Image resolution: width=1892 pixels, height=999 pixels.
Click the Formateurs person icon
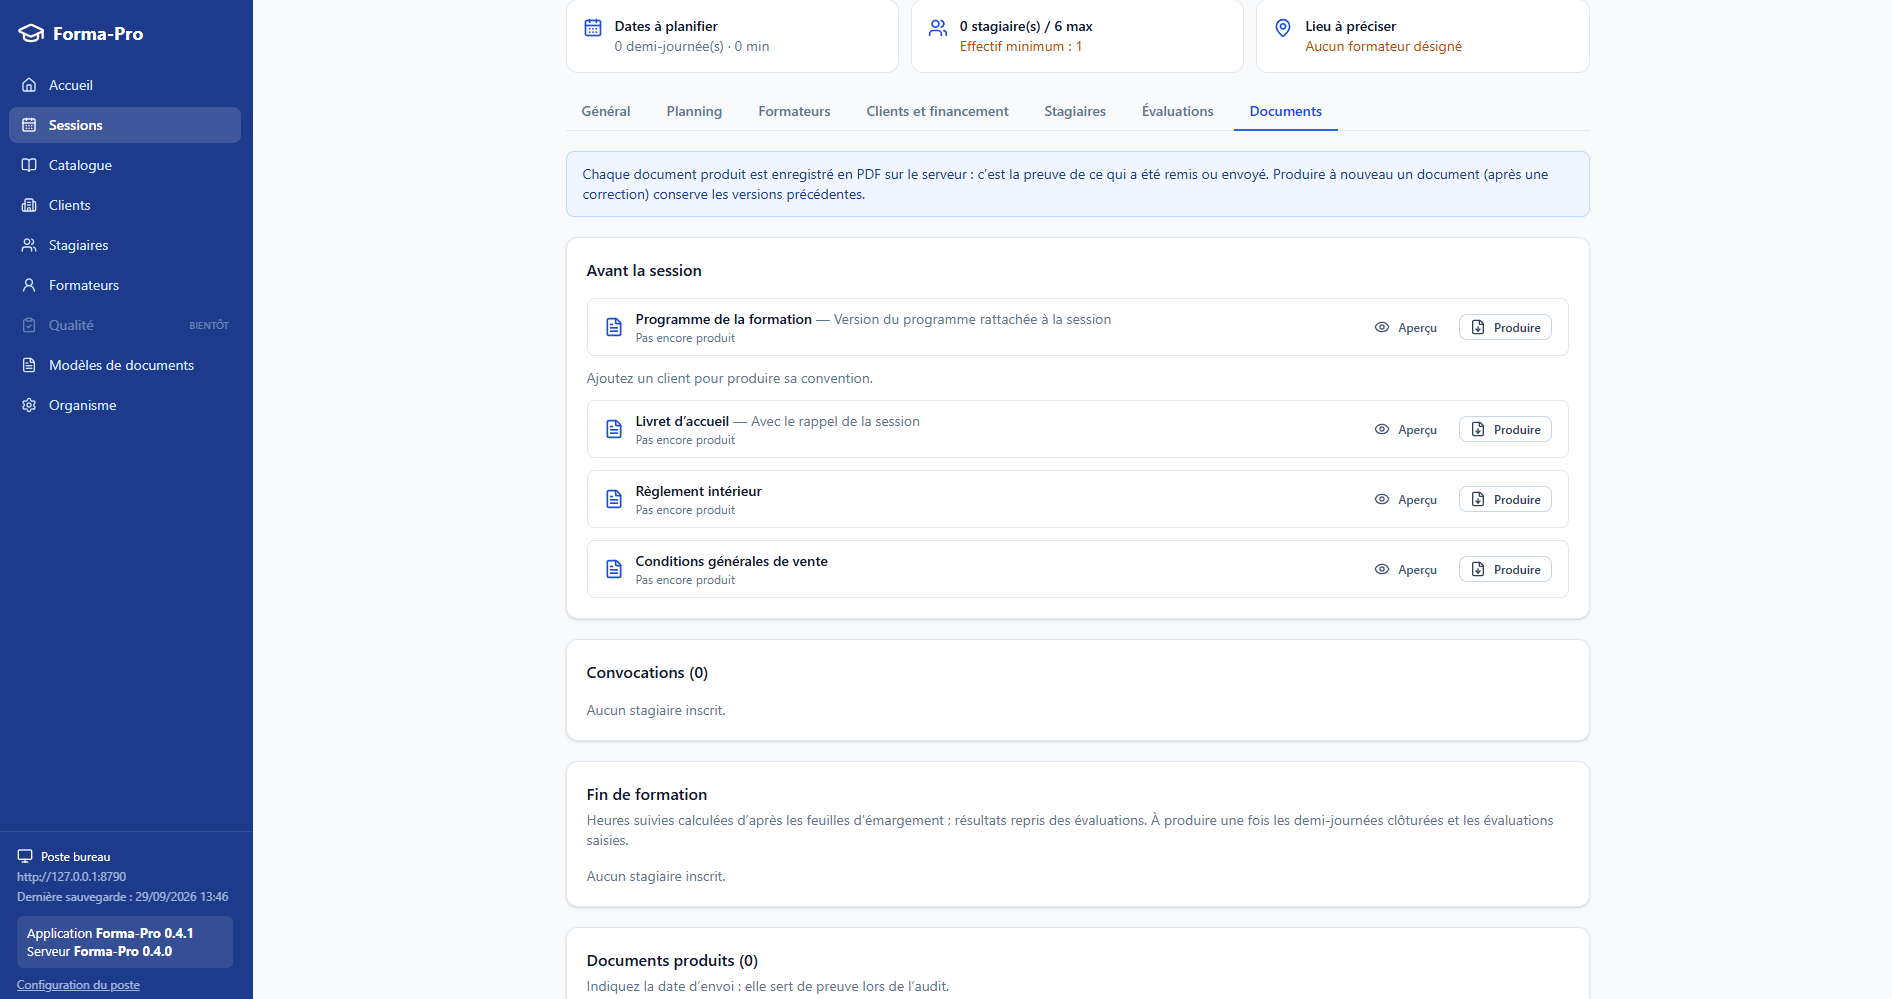click(x=29, y=285)
